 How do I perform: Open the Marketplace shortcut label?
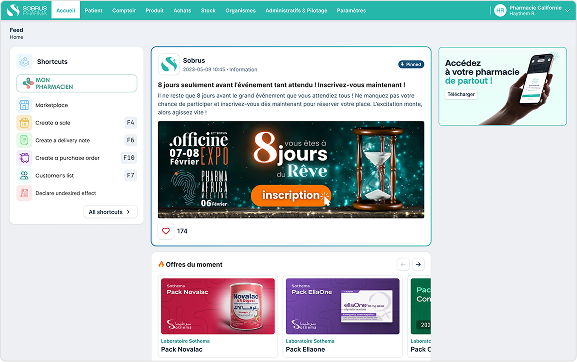(52, 105)
